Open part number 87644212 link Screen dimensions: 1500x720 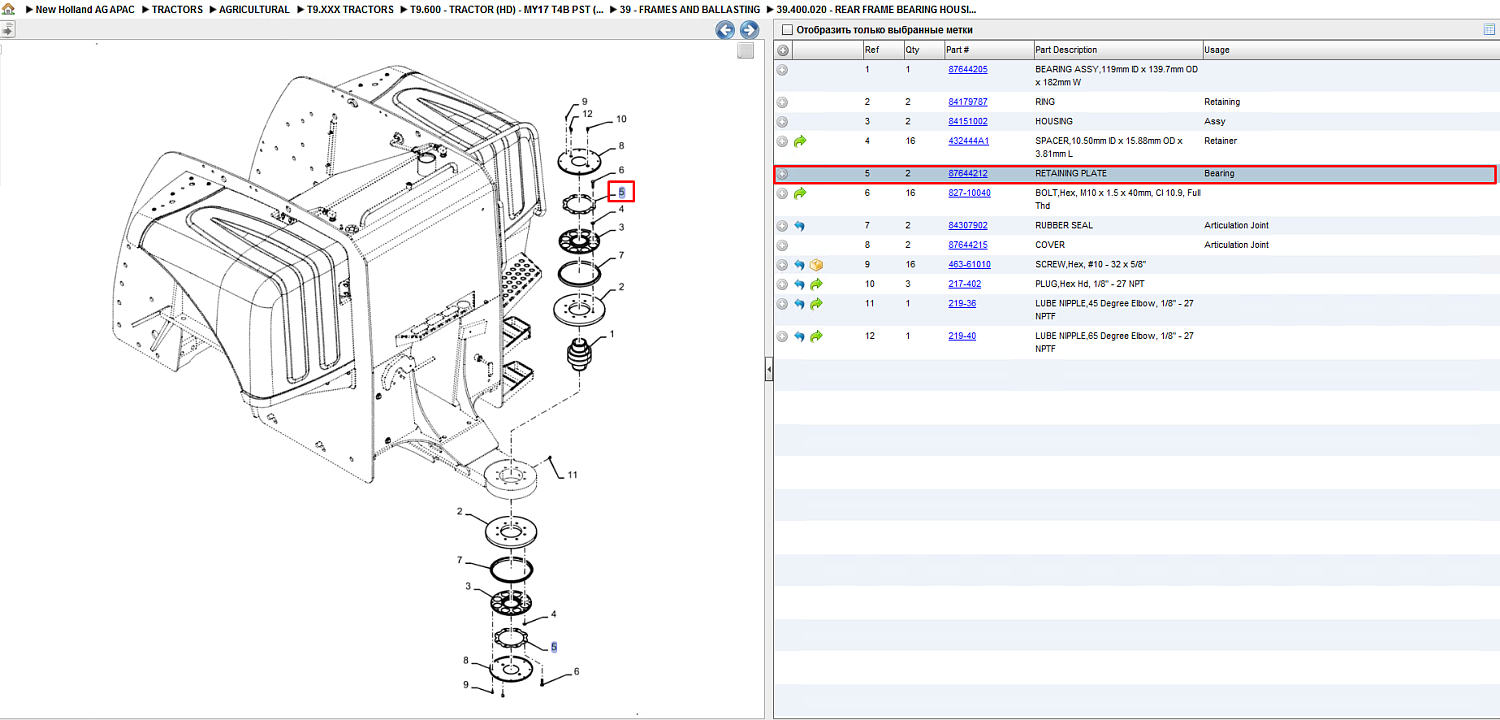pyautogui.click(x=968, y=174)
